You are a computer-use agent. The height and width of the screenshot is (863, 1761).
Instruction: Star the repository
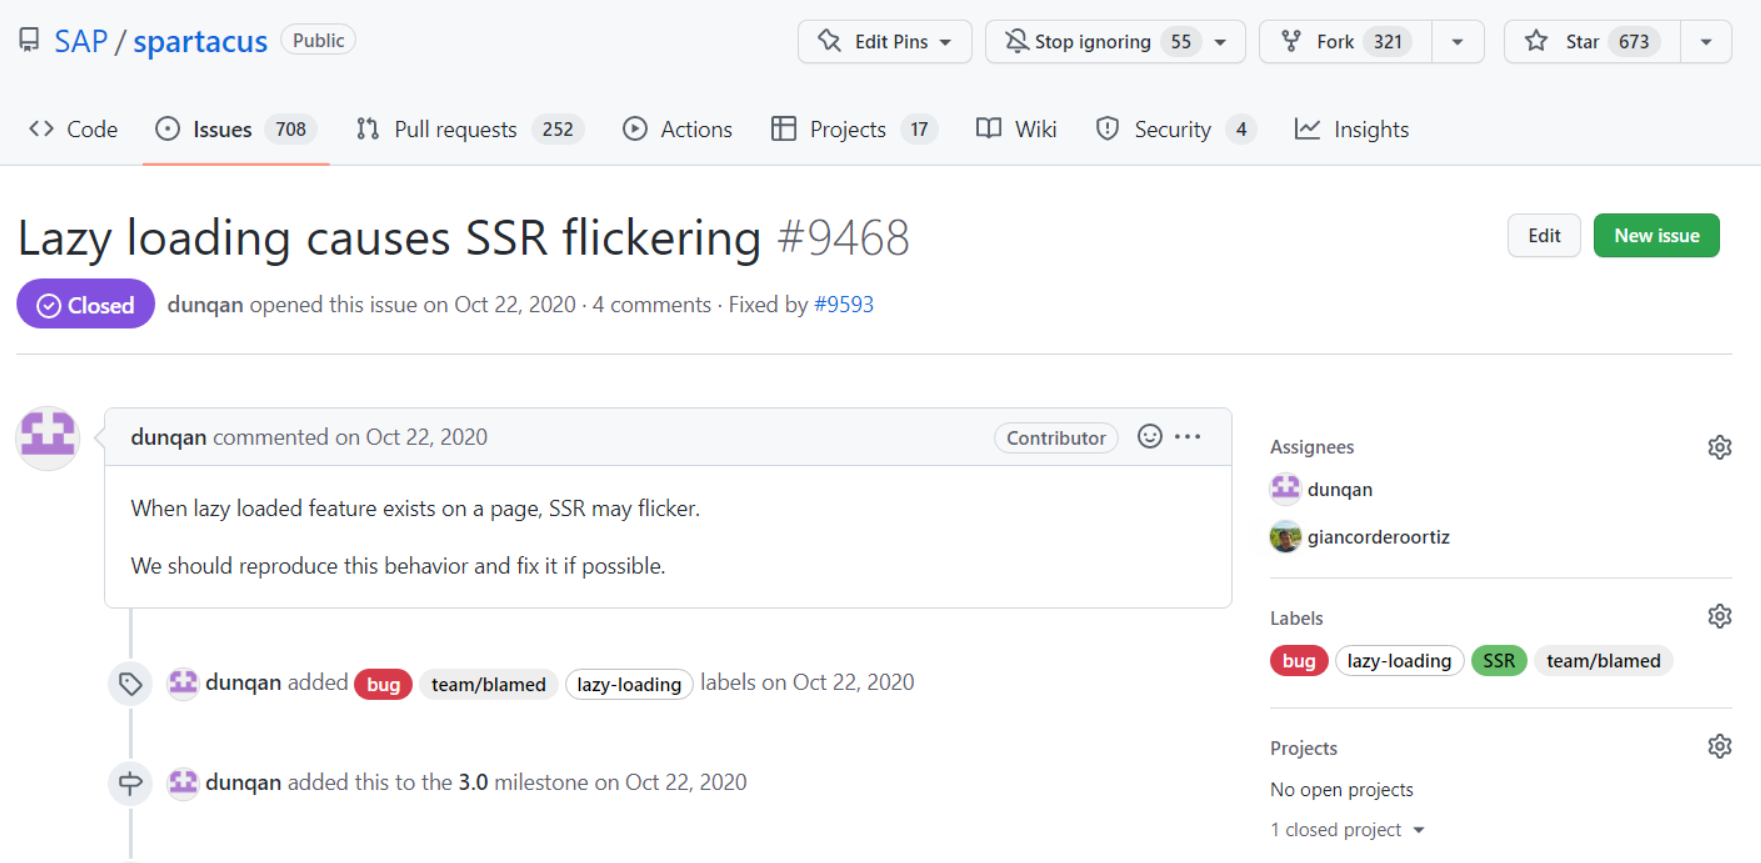[1592, 41]
